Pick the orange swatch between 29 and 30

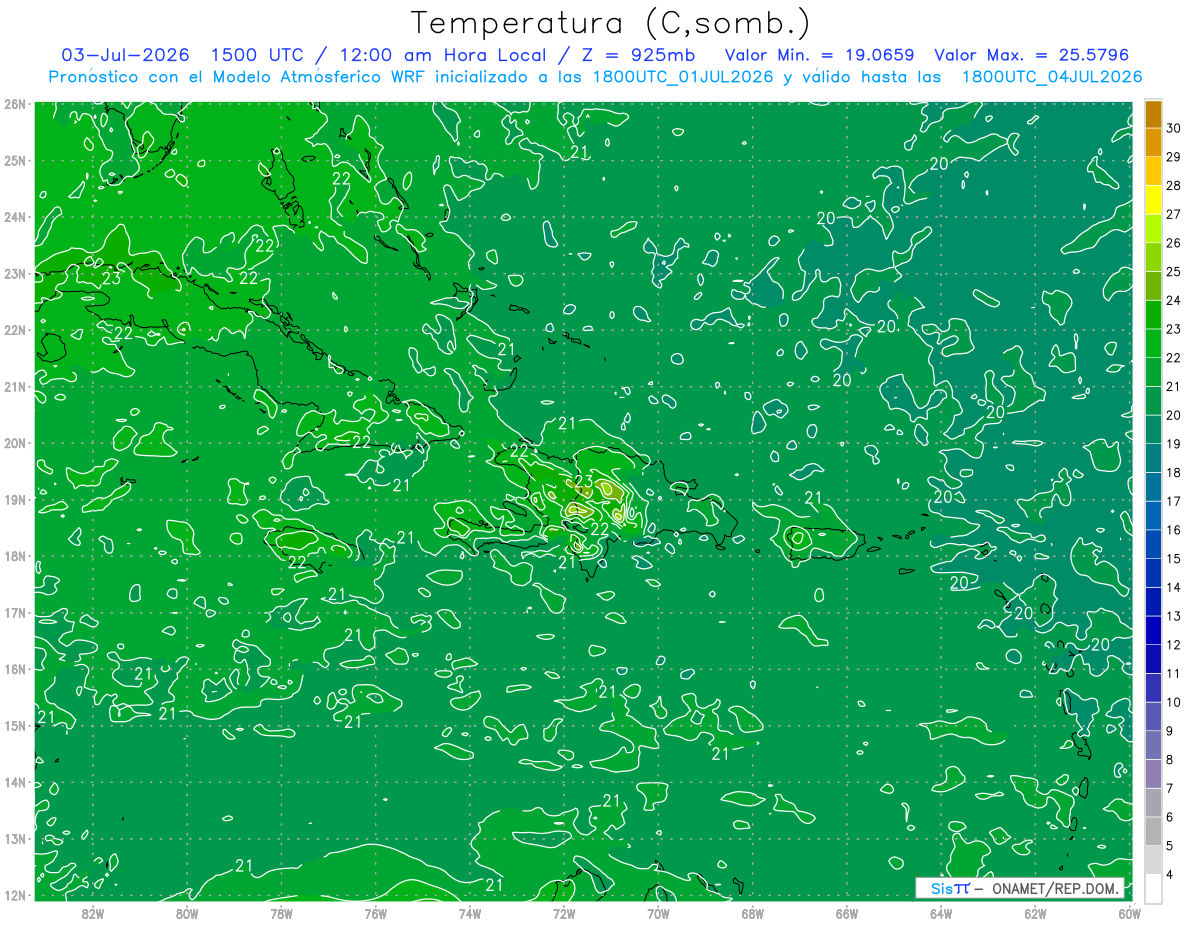click(x=1153, y=143)
